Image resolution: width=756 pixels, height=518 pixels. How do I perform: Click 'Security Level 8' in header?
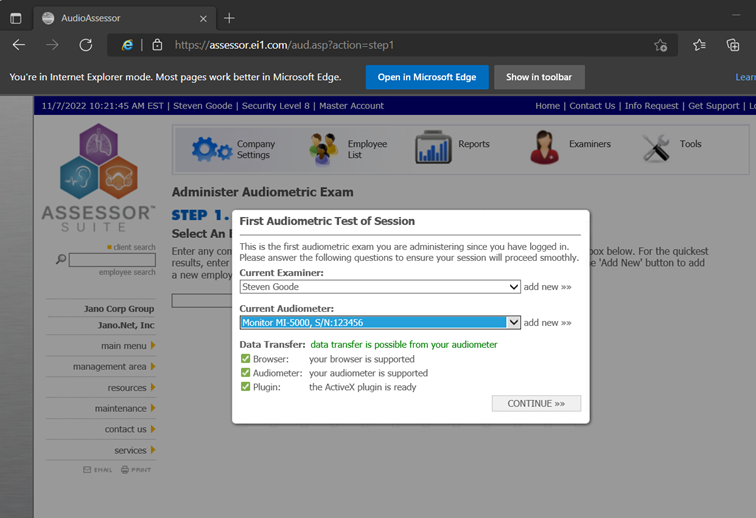275,106
